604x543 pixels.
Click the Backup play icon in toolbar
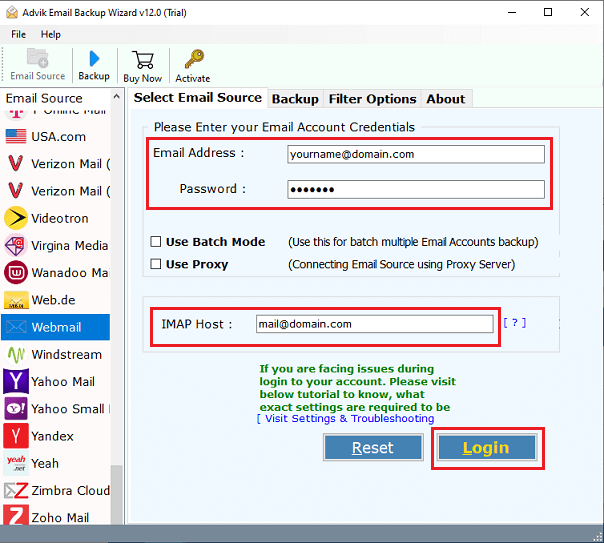(x=94, y=59)
